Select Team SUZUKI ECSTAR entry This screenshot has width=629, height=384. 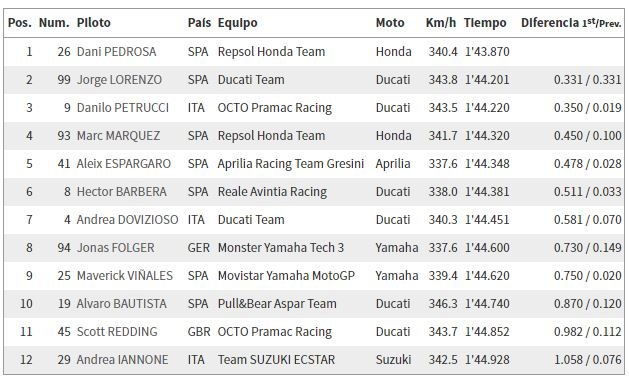coord(276,360)
